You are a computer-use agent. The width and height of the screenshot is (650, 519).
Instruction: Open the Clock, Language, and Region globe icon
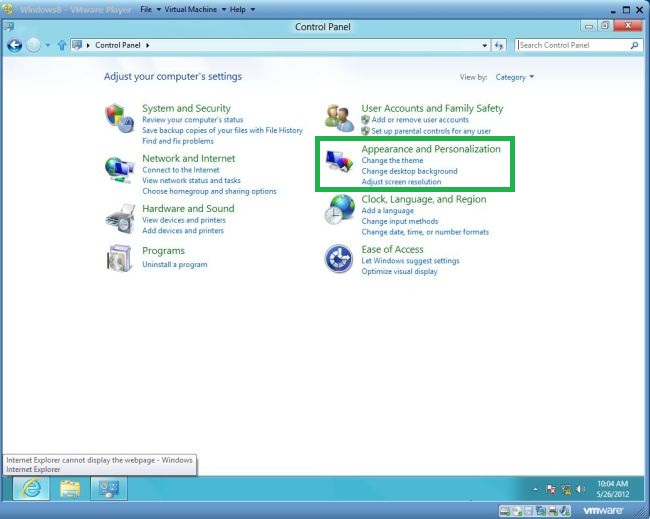(x=340, y=209)
